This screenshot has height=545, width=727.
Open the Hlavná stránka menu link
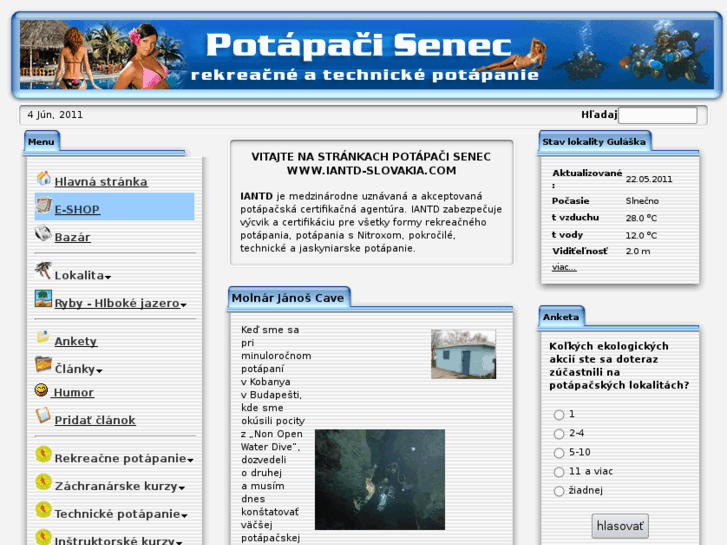[x=101, y=182]
